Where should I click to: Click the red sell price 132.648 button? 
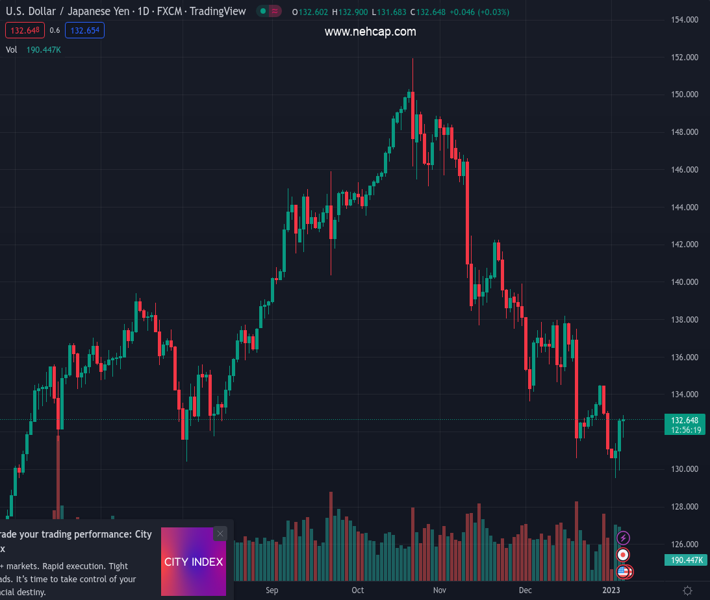(x=25, y=30)
